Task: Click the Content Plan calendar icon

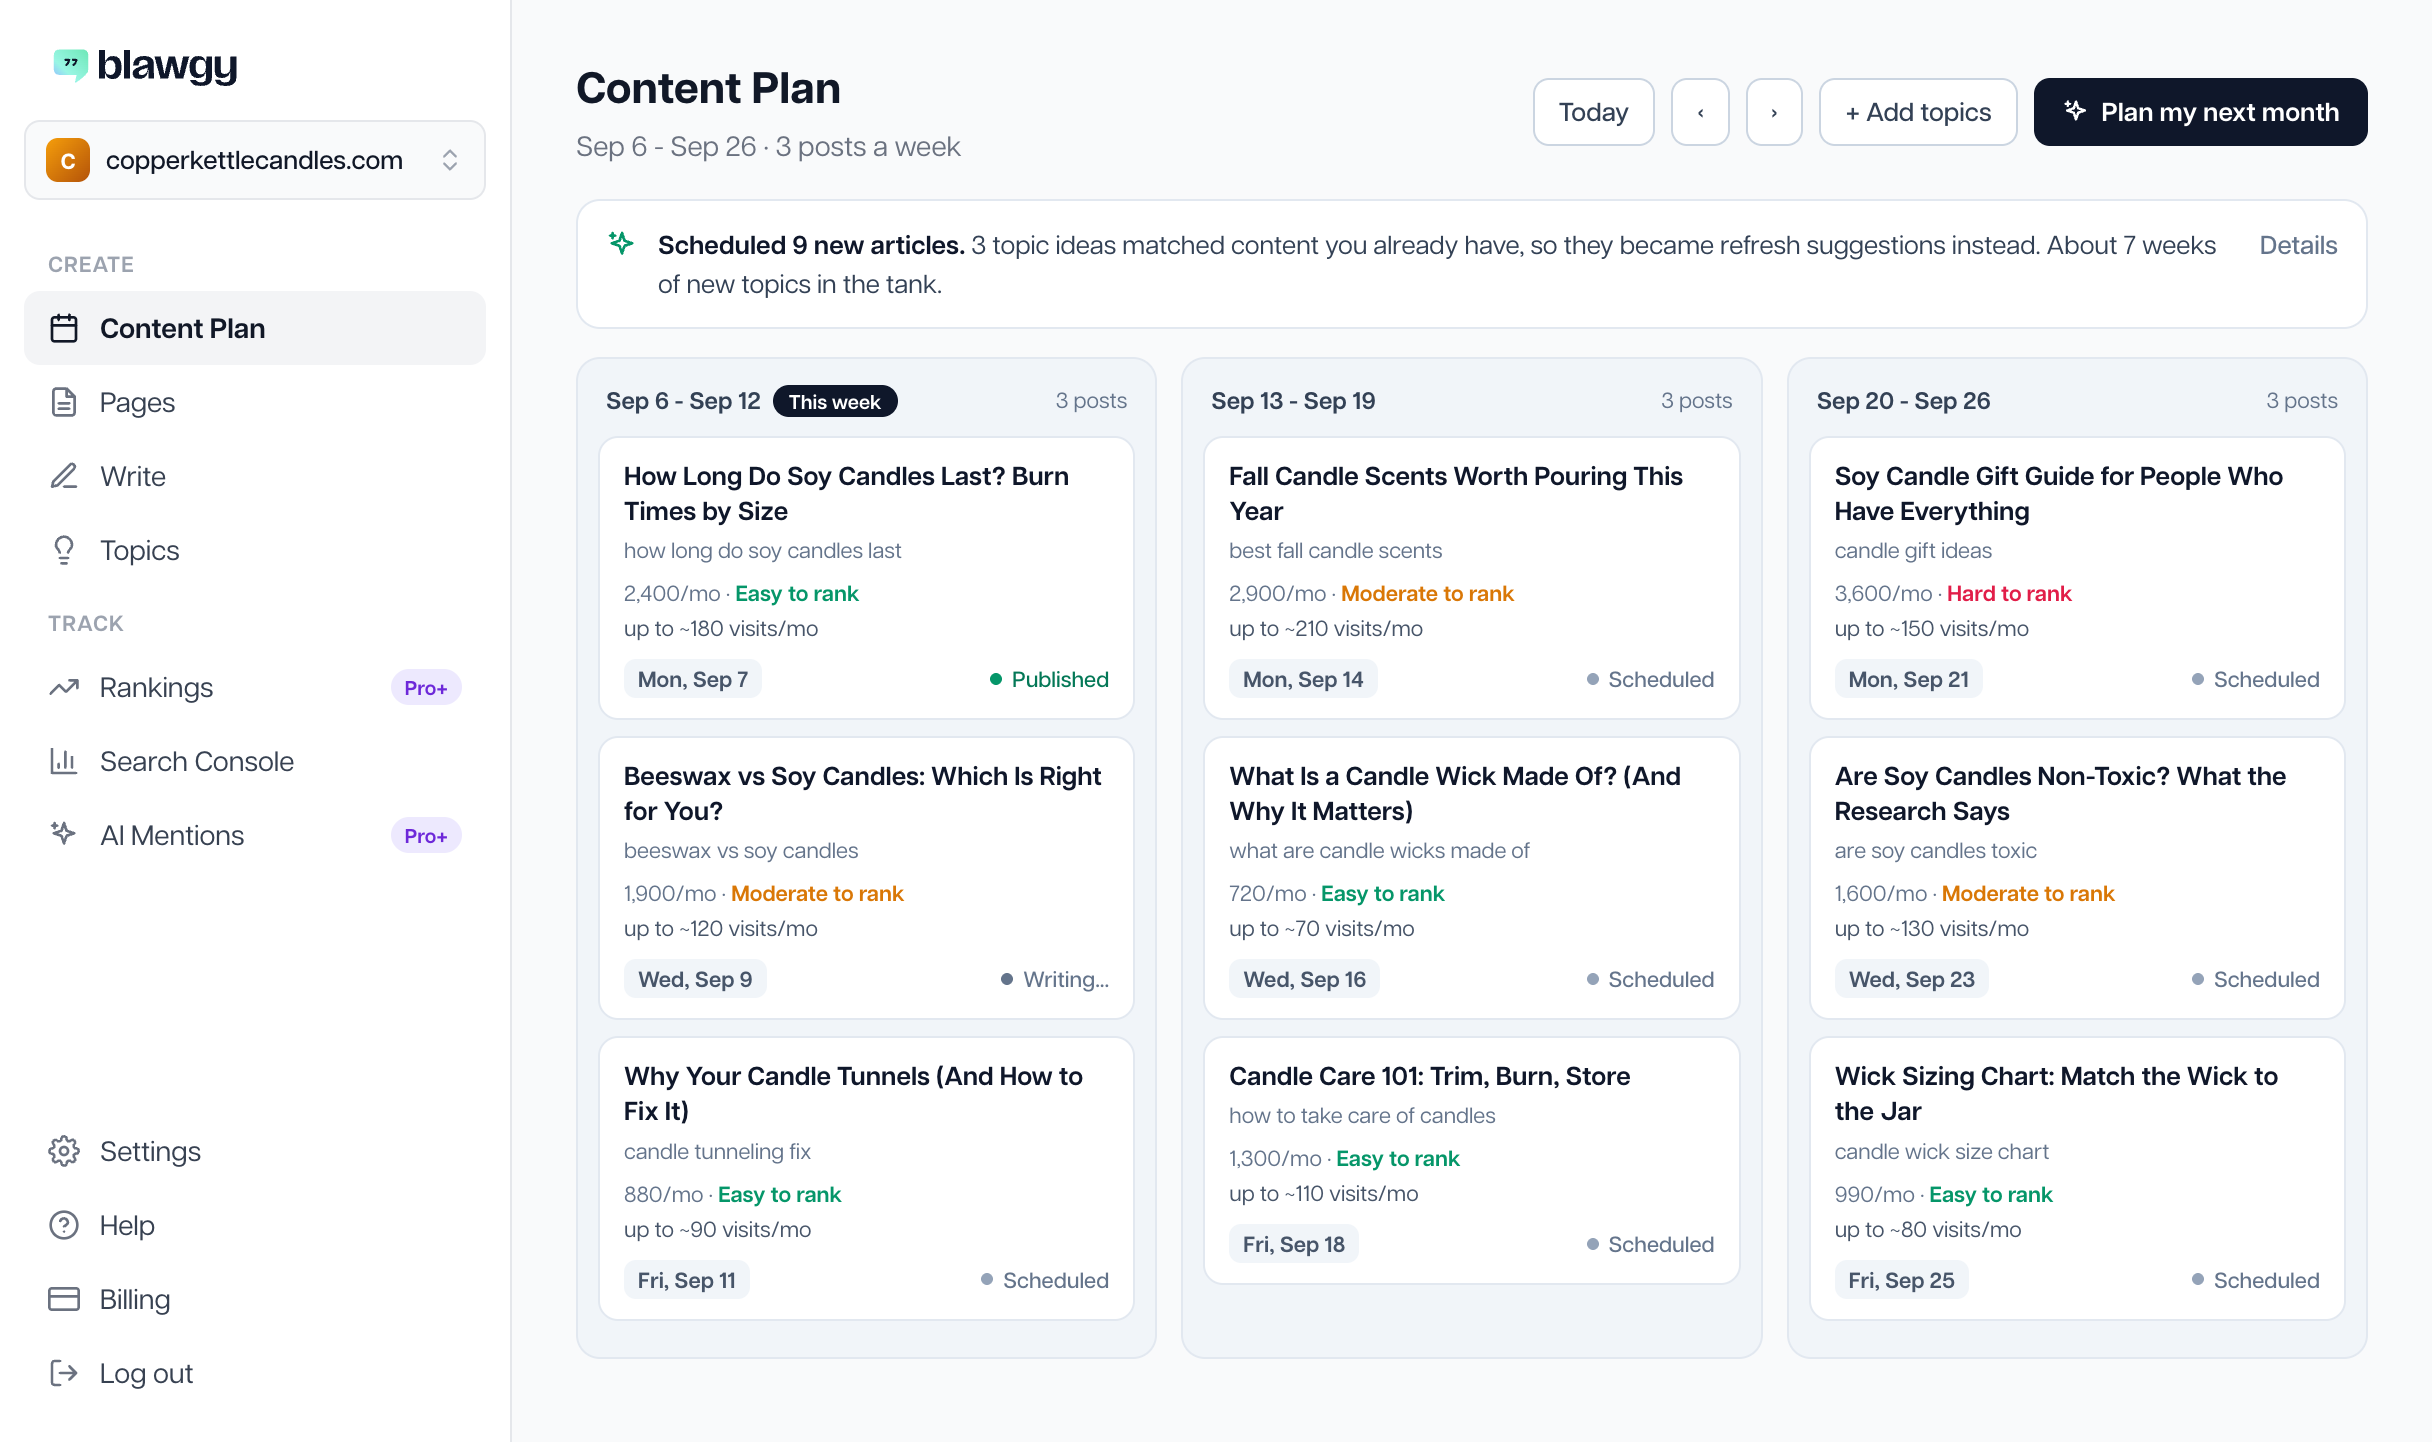Action: [x=64, y=328]
